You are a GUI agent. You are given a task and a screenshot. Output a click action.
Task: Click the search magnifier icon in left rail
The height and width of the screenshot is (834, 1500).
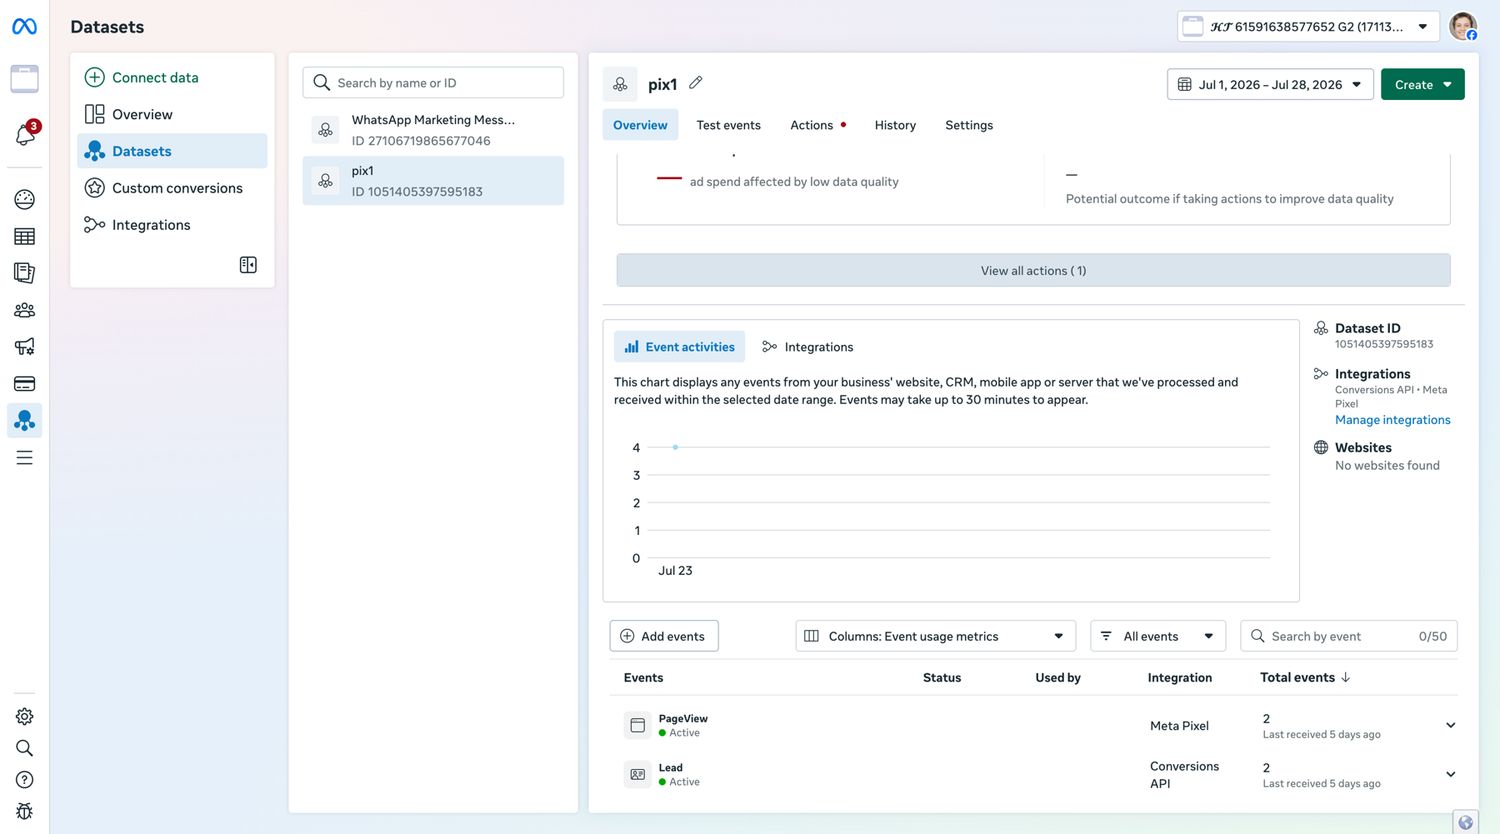(x=25, y=748)
